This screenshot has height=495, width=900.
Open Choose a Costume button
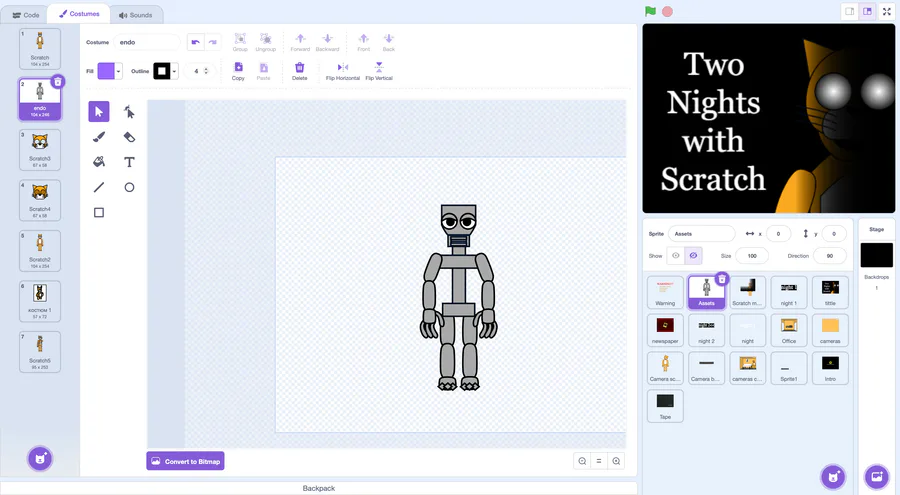coord(40,459)
